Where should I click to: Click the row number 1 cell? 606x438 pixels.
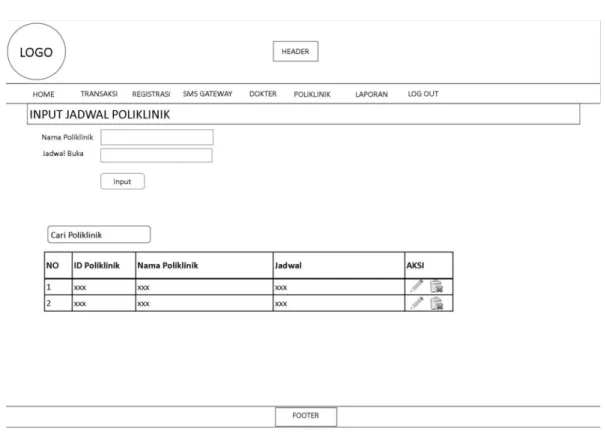pos(58,287)
